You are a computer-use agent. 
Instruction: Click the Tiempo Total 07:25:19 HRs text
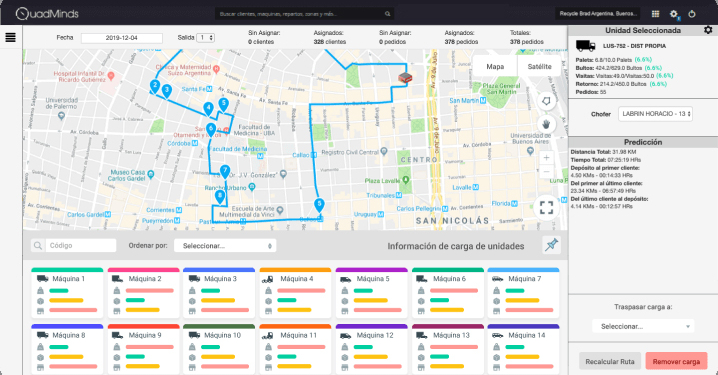(x=605, y=160)
